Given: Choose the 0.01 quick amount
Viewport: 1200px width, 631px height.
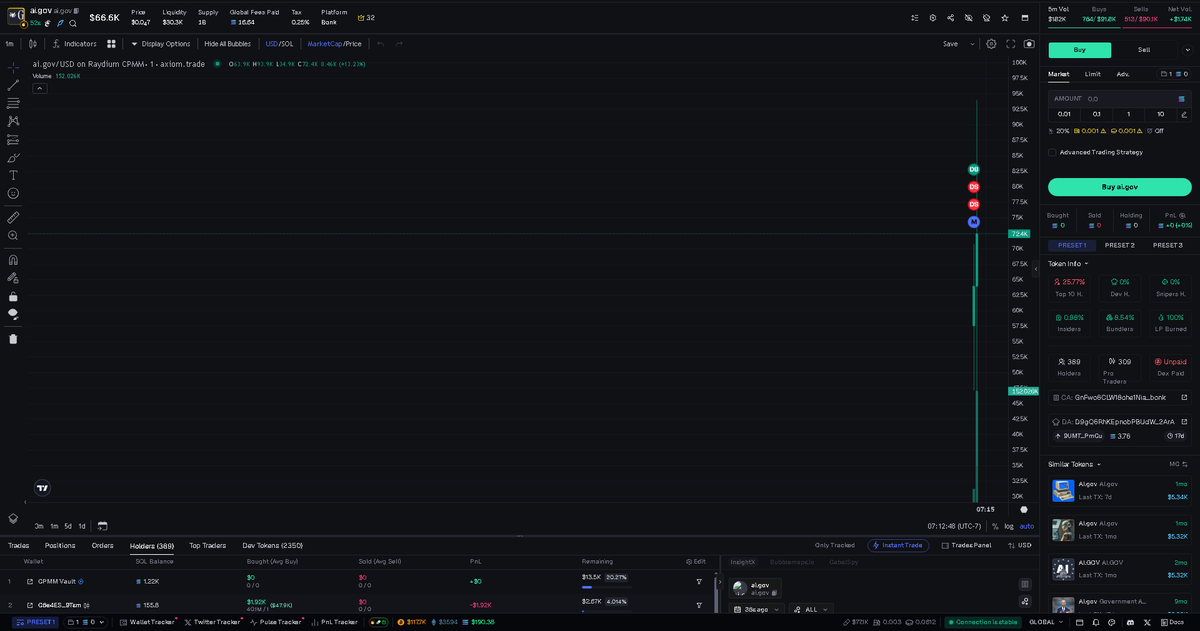Looking at the screenshot, I should pyautogui.click(x=1064, y=114).
